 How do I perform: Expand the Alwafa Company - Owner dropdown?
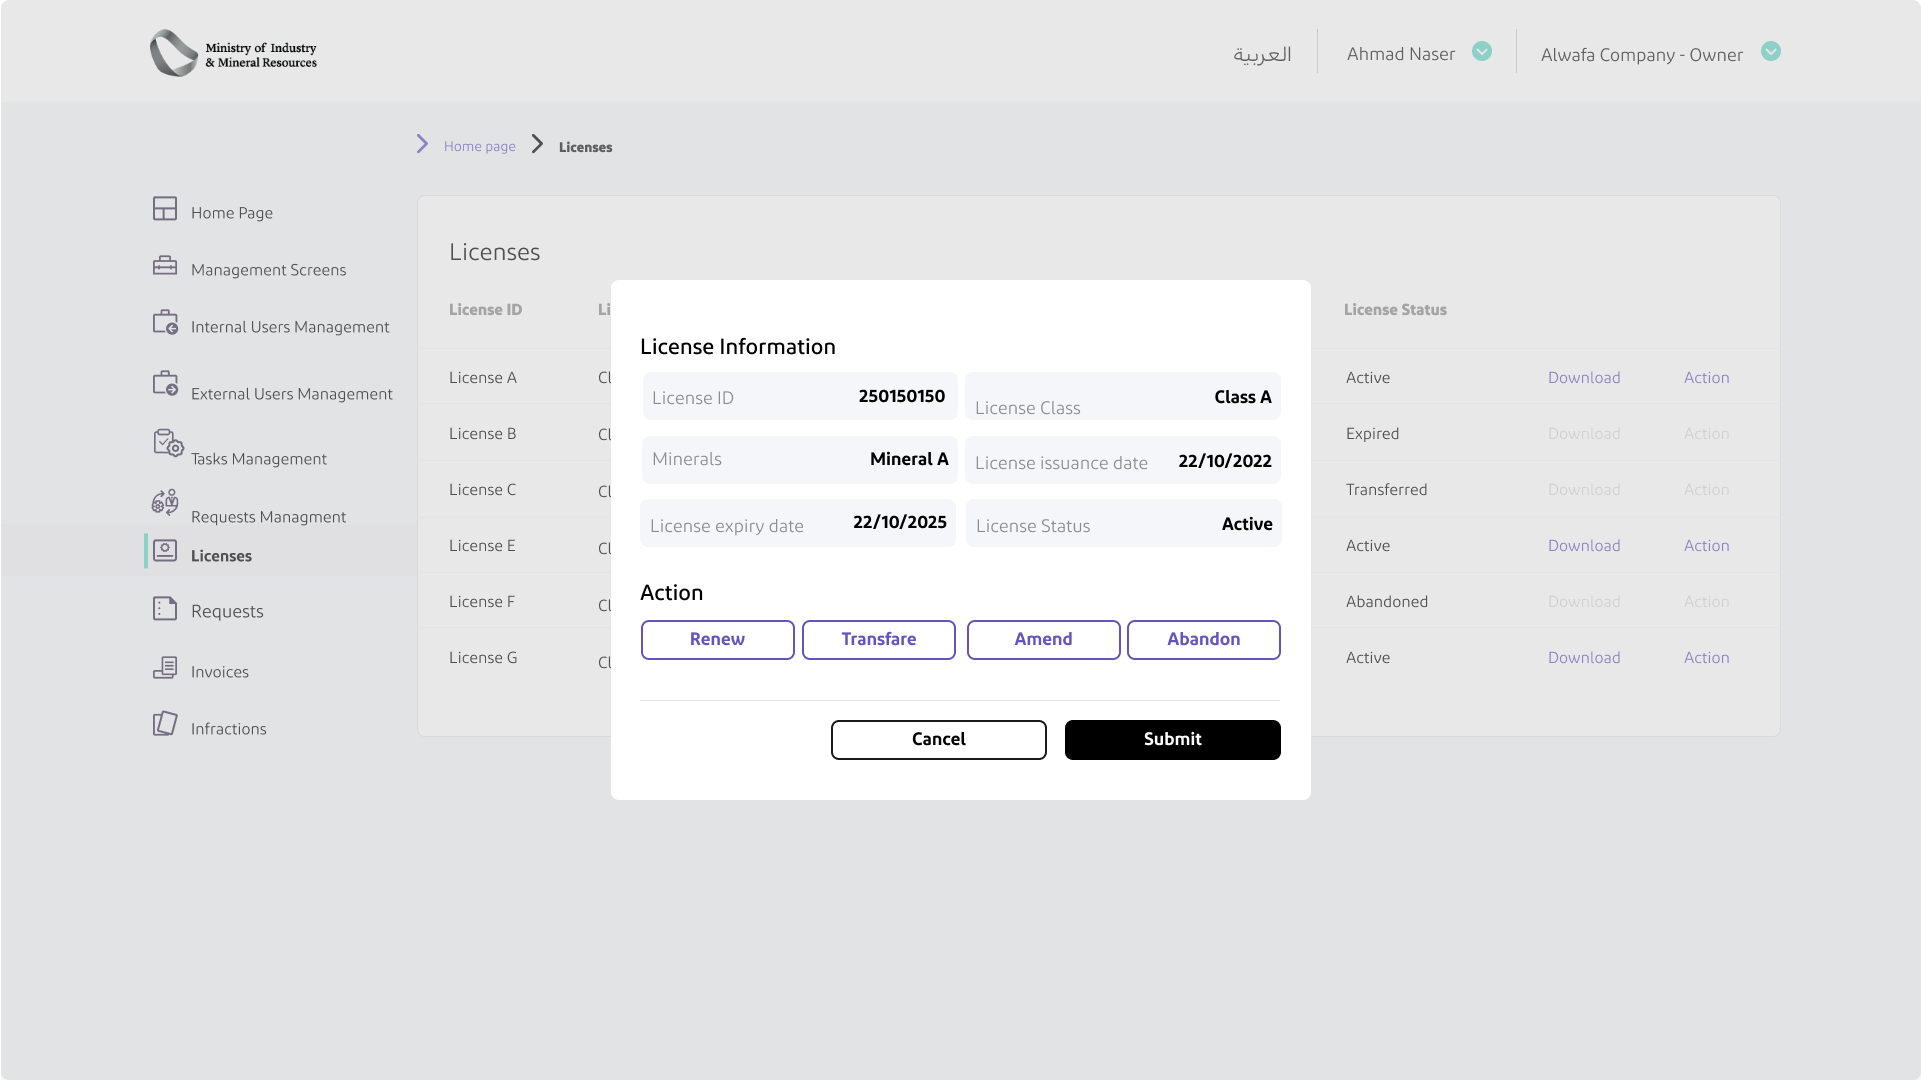tap(1770, 51)
